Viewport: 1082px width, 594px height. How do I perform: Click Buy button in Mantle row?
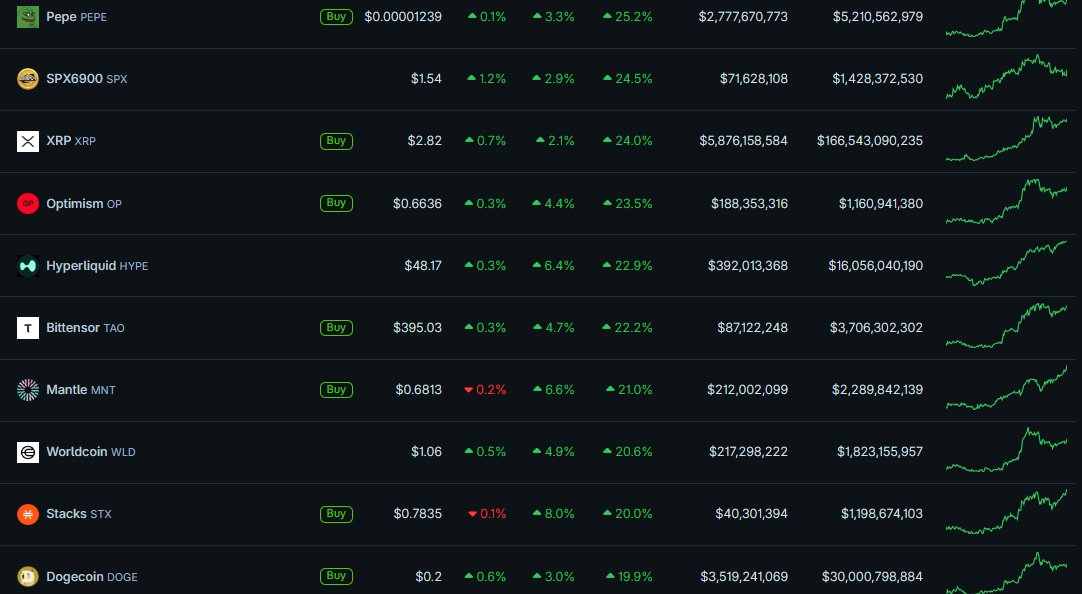coord(336,390)
